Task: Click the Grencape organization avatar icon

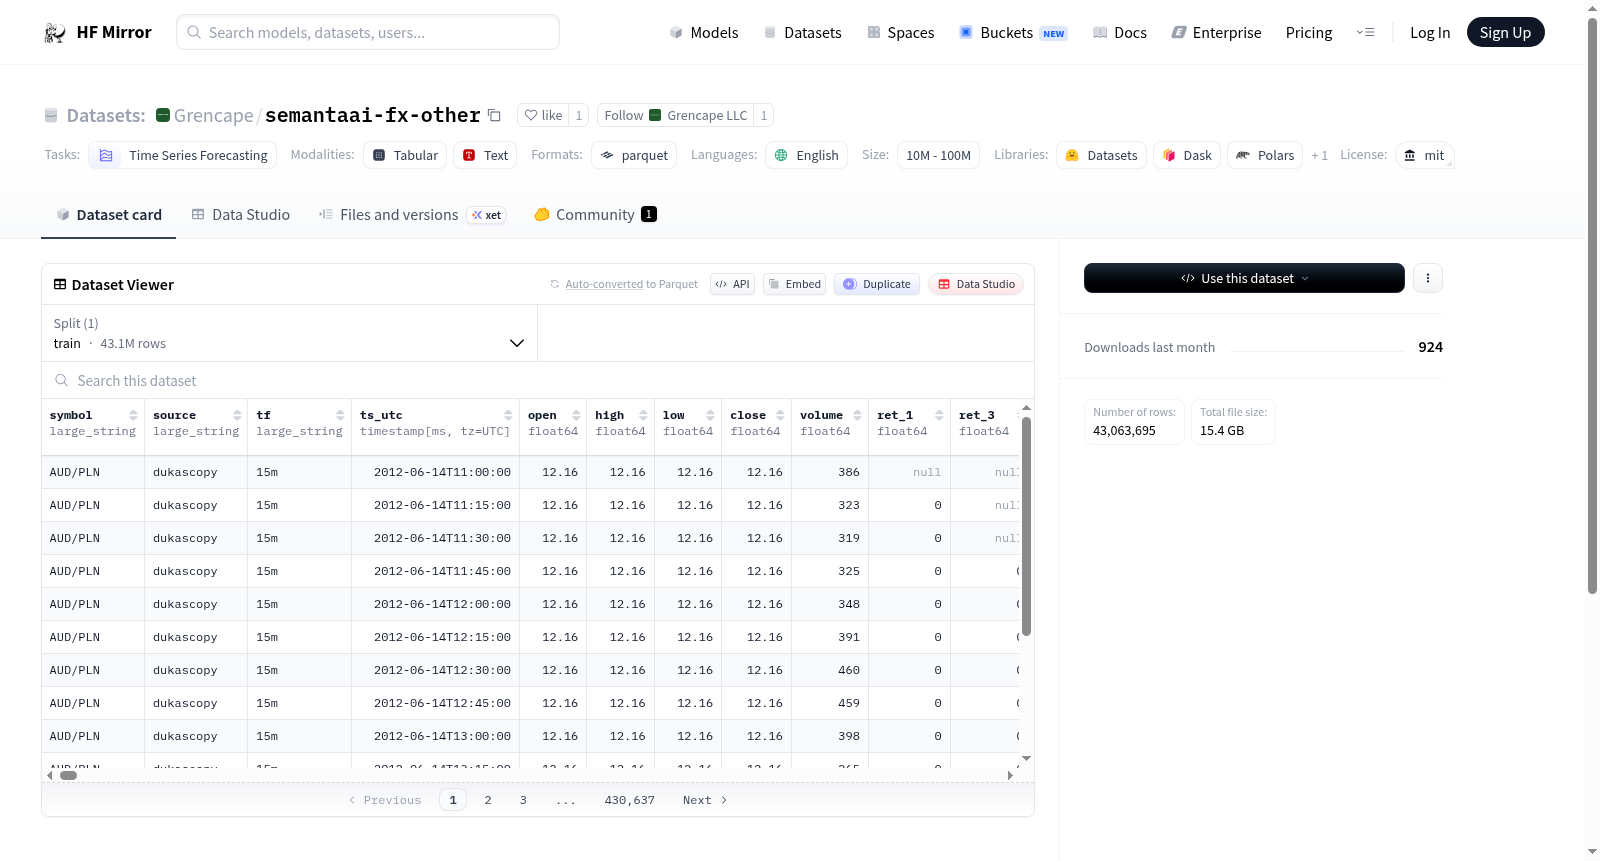Action: click(x=163, y=115)
